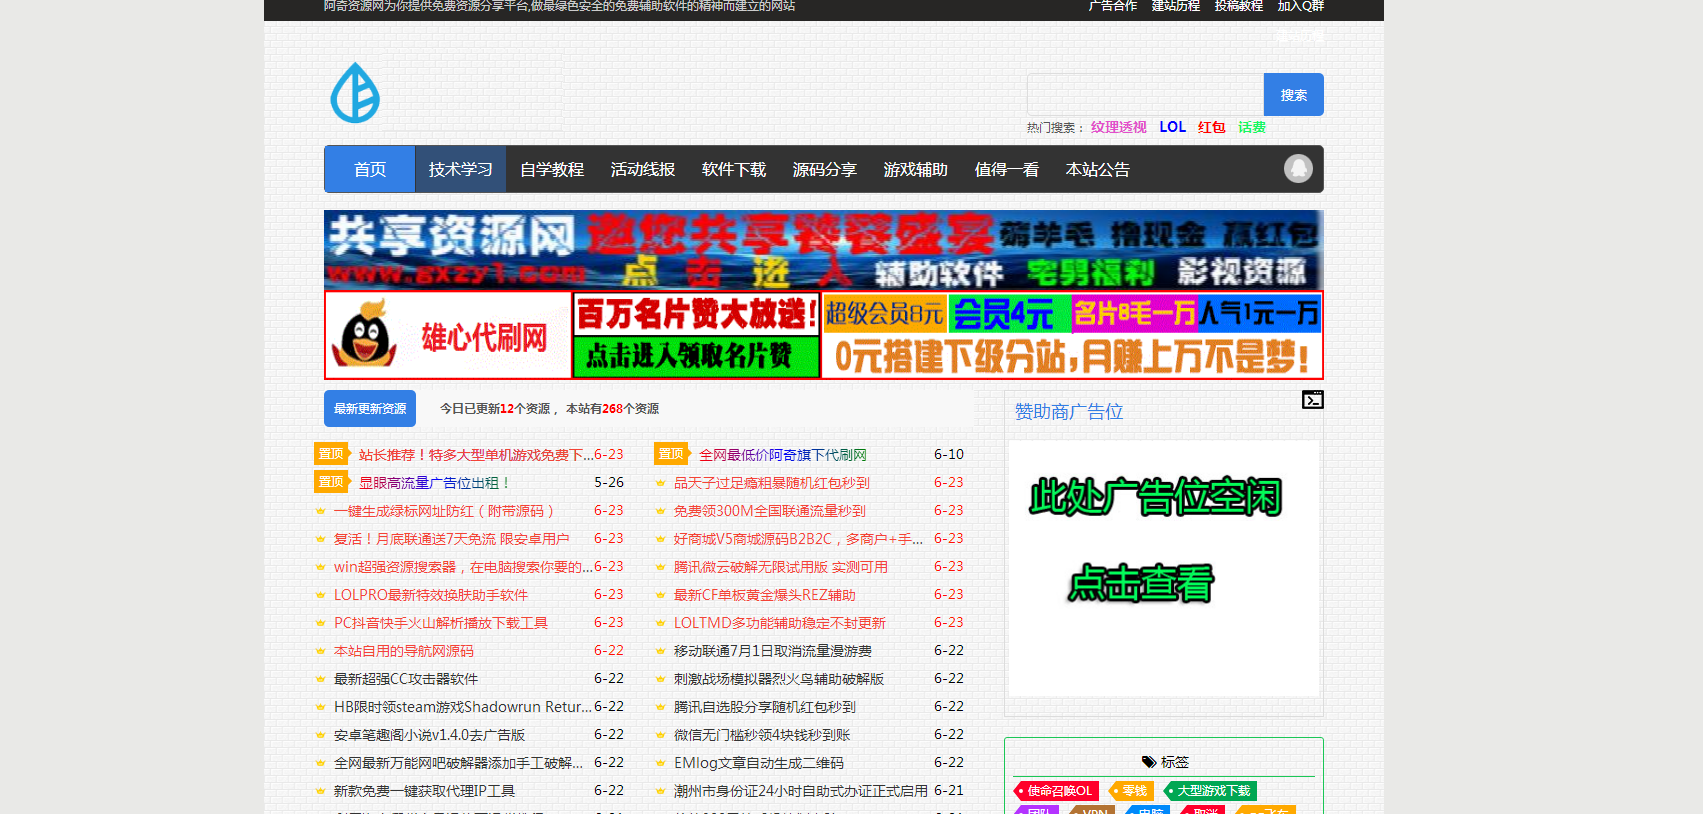Click the penguin mascot in 雄心代刷网 banner
Screen dimensions: 1703x814
click(365, 333)
